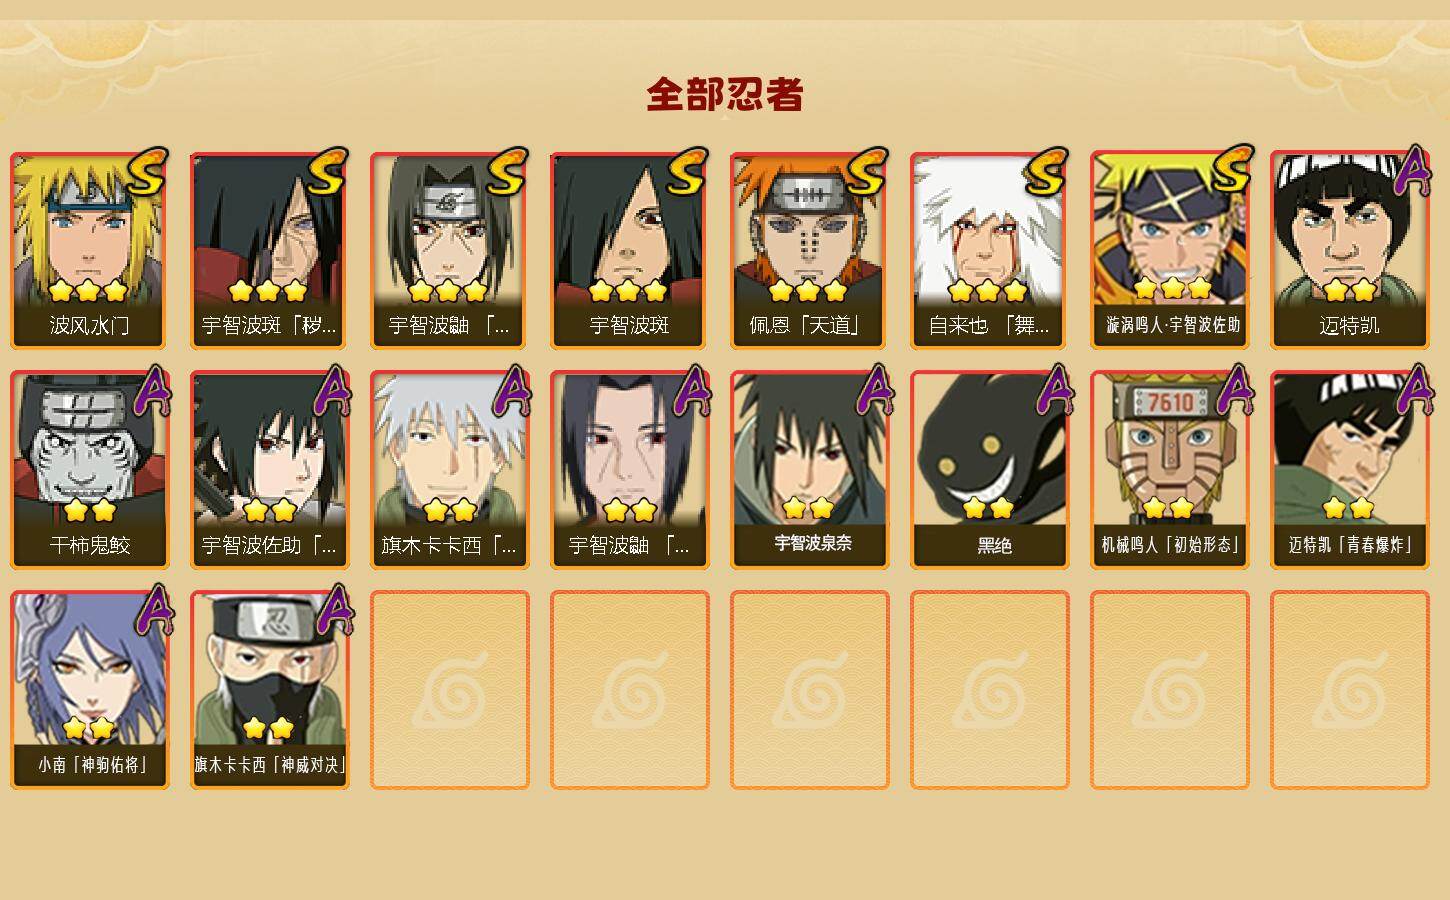Pick the 黑绝 ninja card
Image resolution: width=1450 pixels, height=900 pixels.
(x=989, y=470)
